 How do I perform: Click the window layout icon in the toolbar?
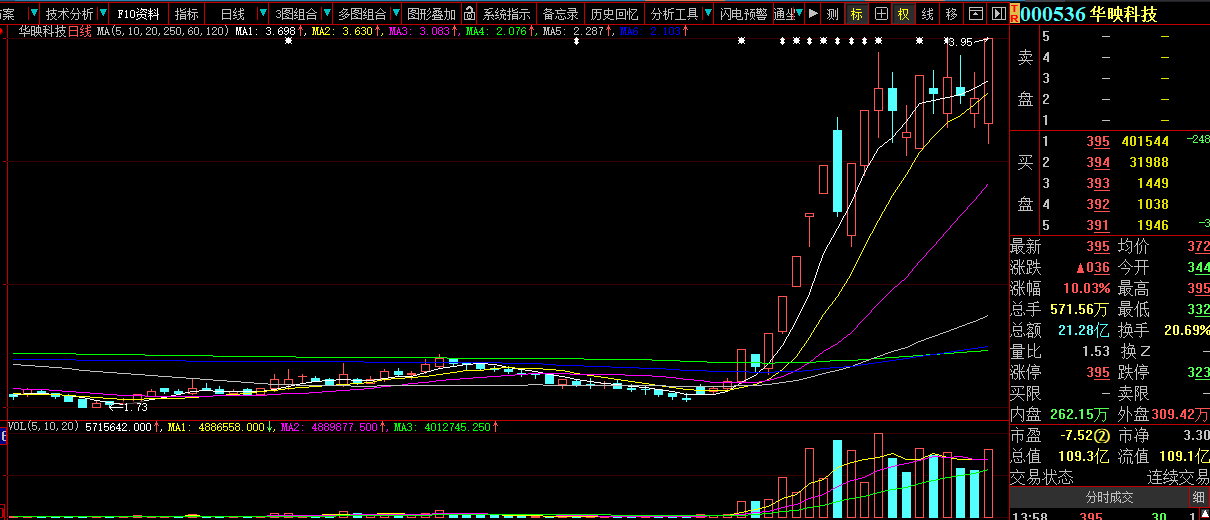tap(975, 14)
